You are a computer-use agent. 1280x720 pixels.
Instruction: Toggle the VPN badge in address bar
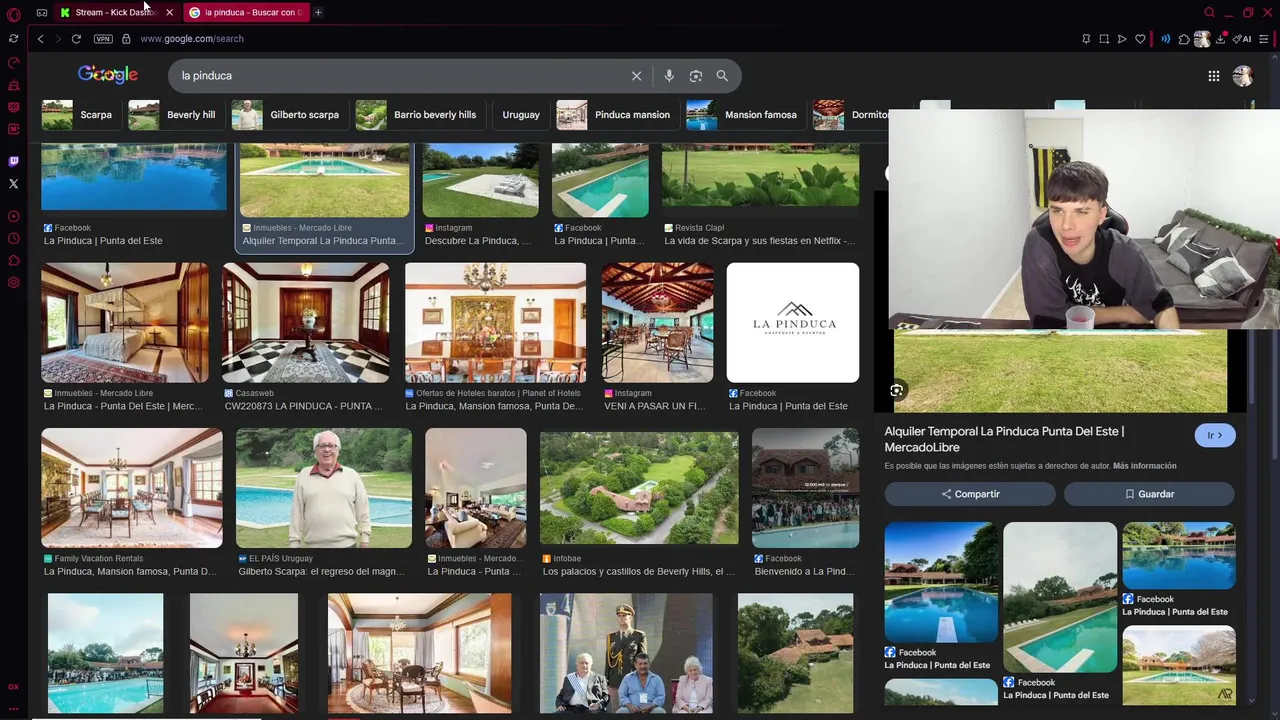click(103, 39)
